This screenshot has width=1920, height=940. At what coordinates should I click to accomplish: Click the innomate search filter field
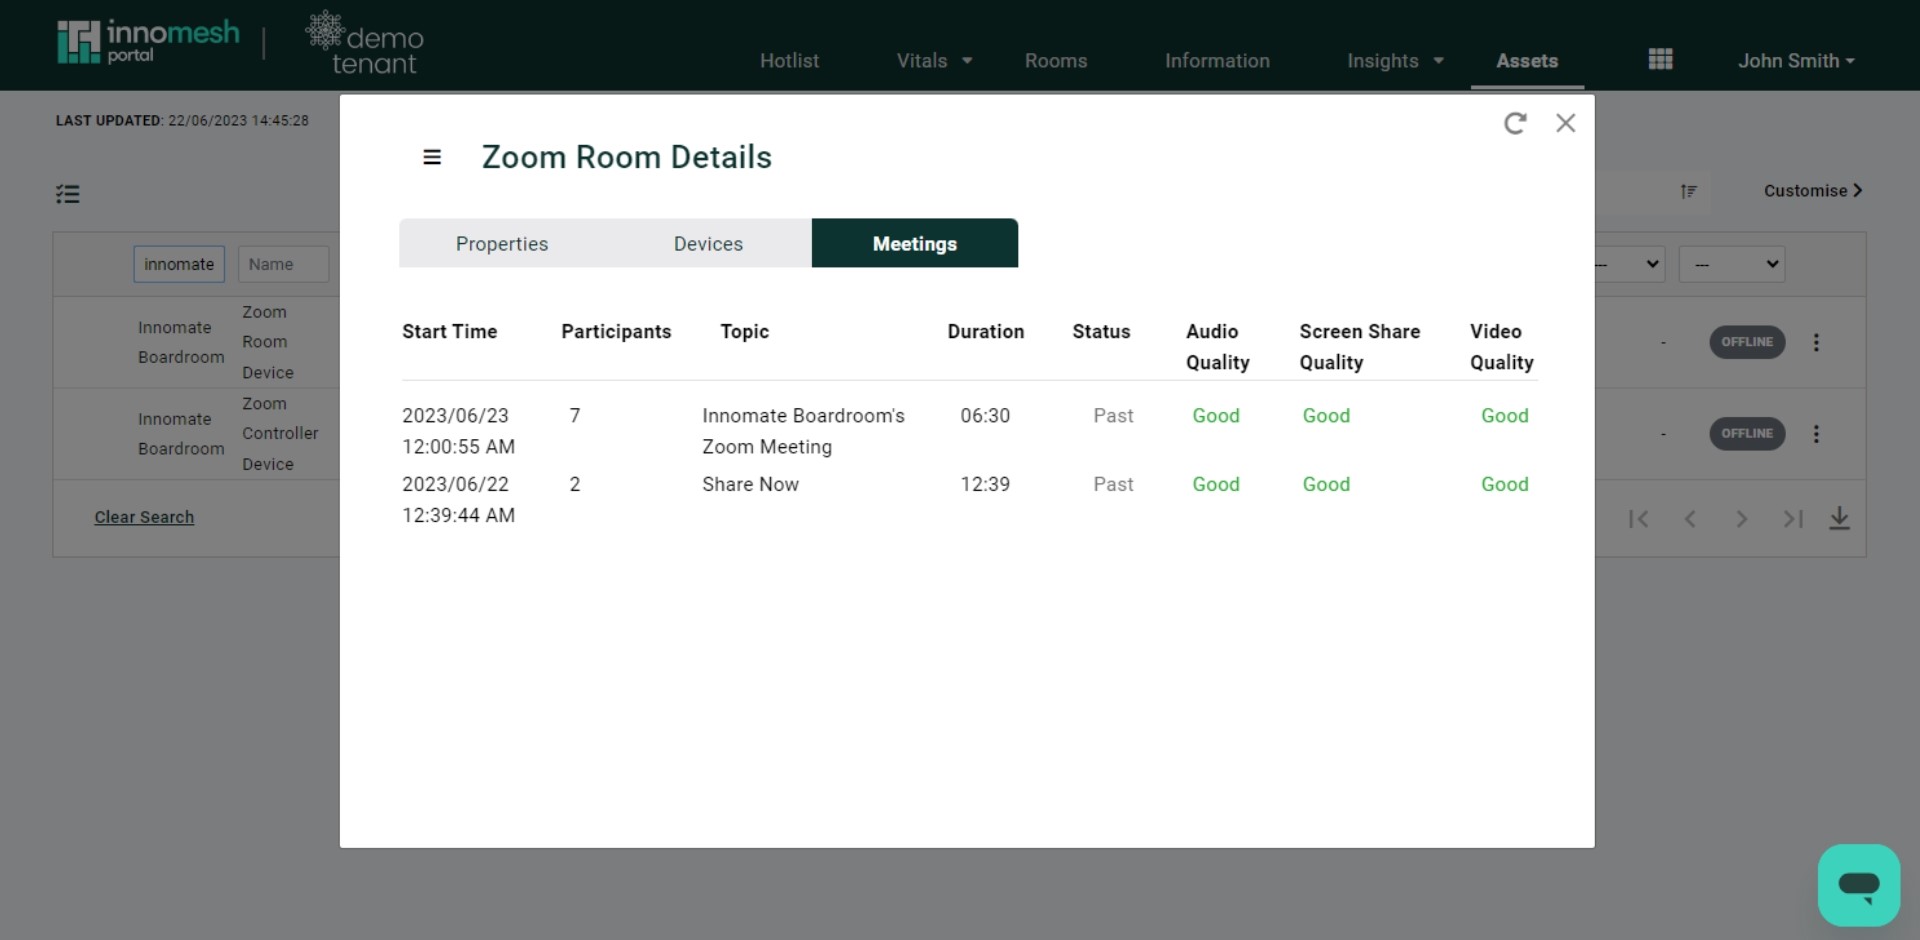[179, 264]
